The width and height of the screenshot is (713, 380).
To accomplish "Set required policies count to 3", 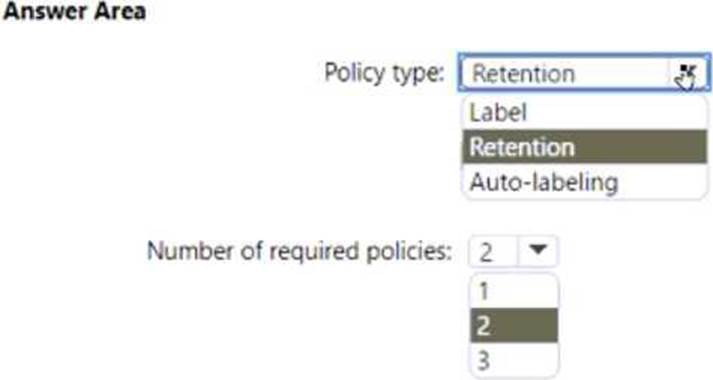I will pos(514,360).
